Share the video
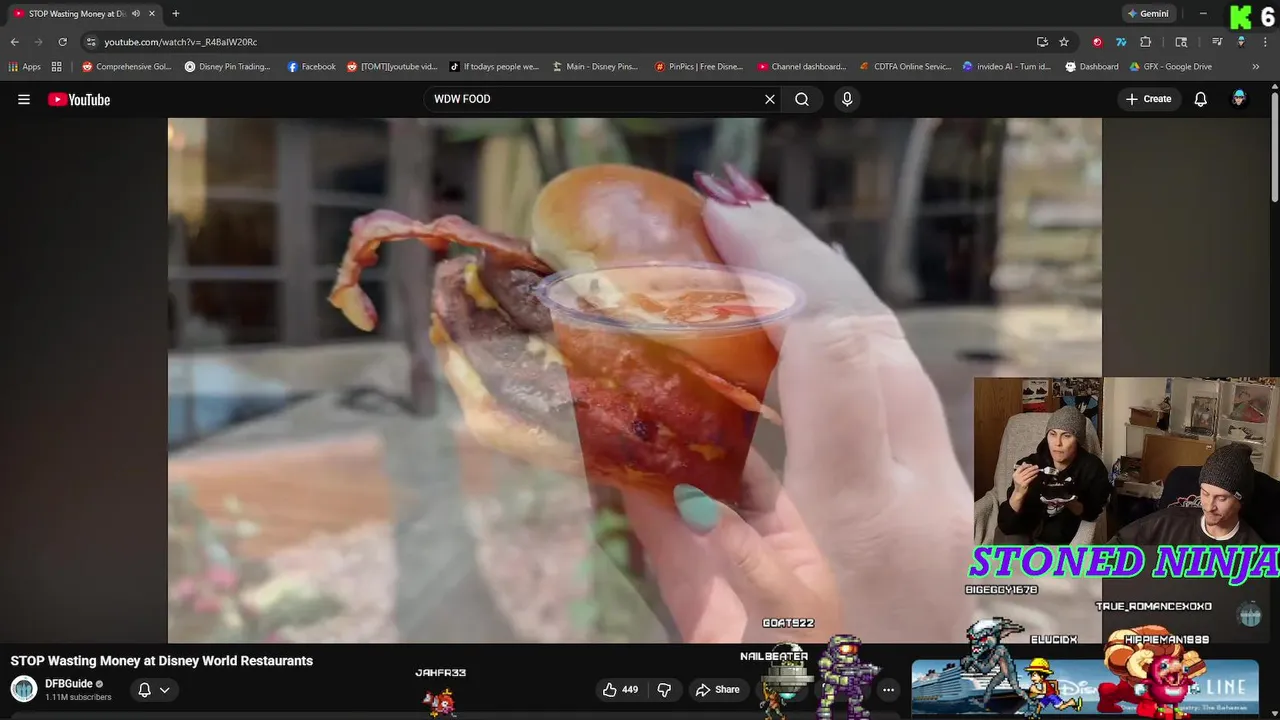The image size is (1280, 720). pyautogui.click(x=718, y=689)
